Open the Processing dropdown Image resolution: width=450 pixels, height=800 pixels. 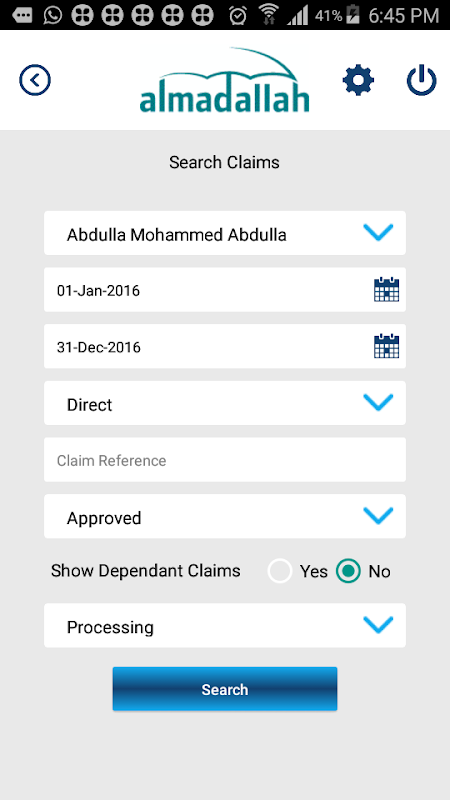coord(225,626)
